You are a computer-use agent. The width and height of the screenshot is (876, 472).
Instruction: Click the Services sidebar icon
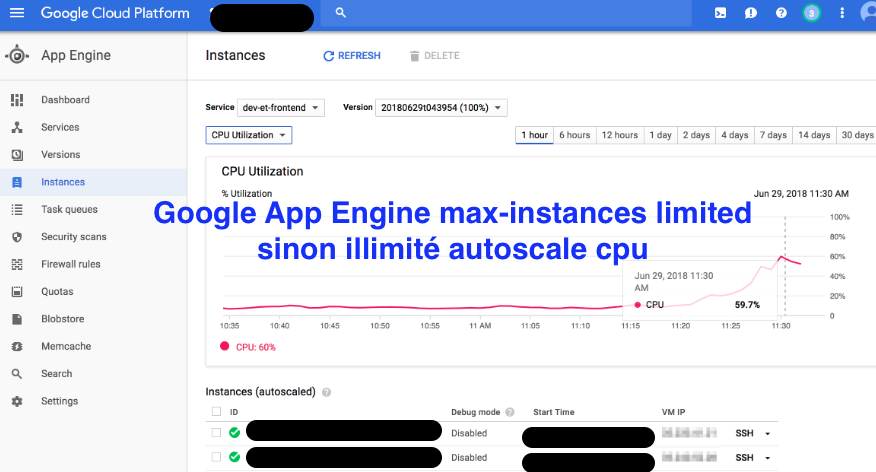(x=17, y=127)
